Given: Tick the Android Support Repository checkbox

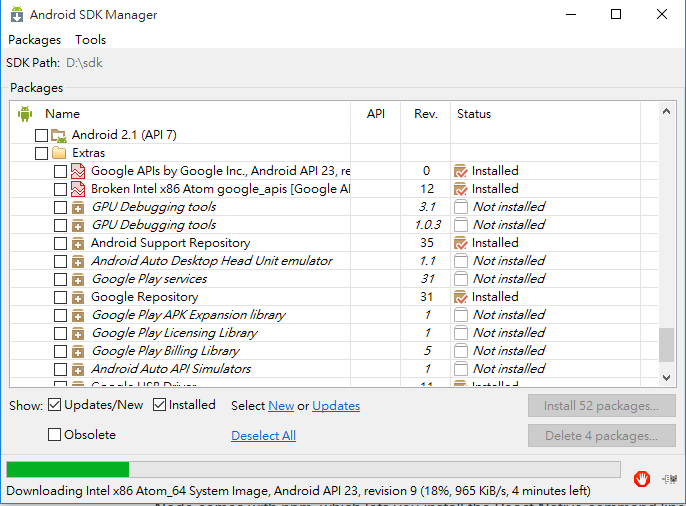Looking at the screenshot, I should pos(60,243).
